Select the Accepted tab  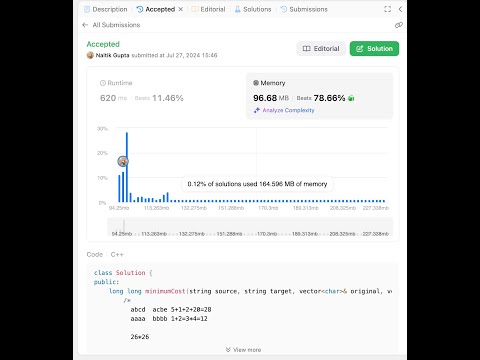click(156, 9)
